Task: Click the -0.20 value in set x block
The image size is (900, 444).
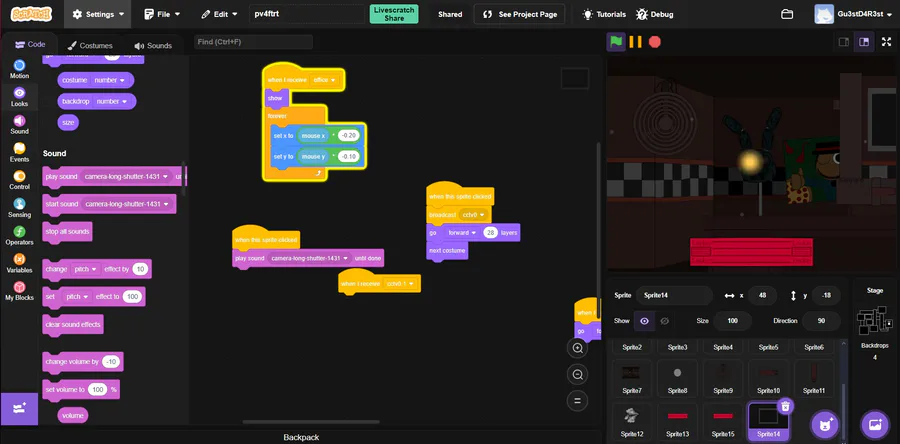Action: (348, 135)
